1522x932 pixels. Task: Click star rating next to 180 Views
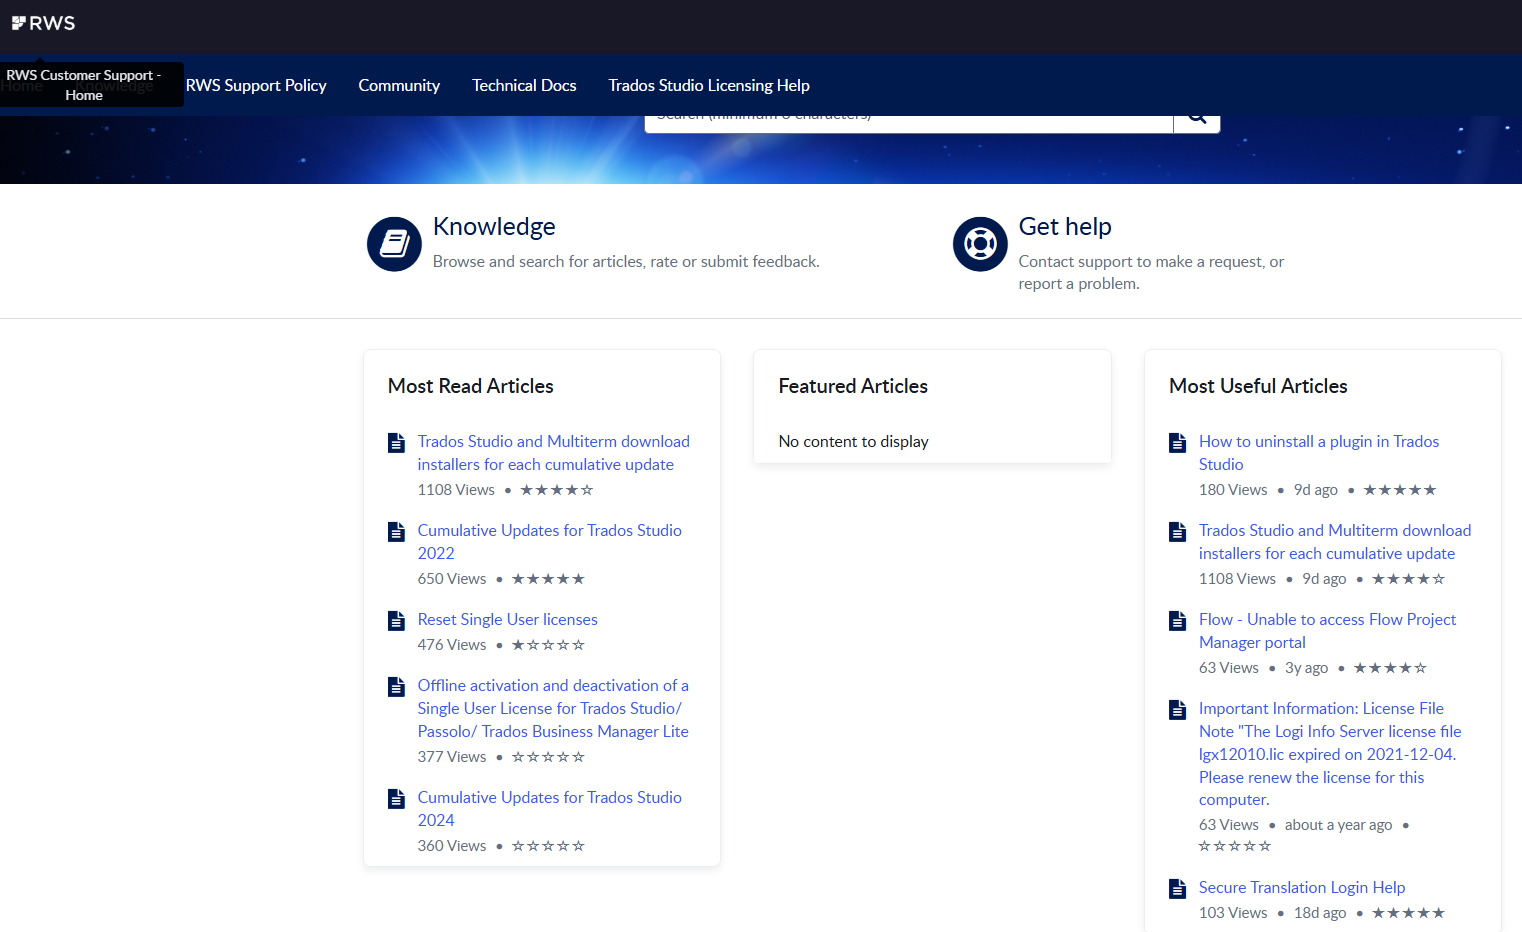1400,490
